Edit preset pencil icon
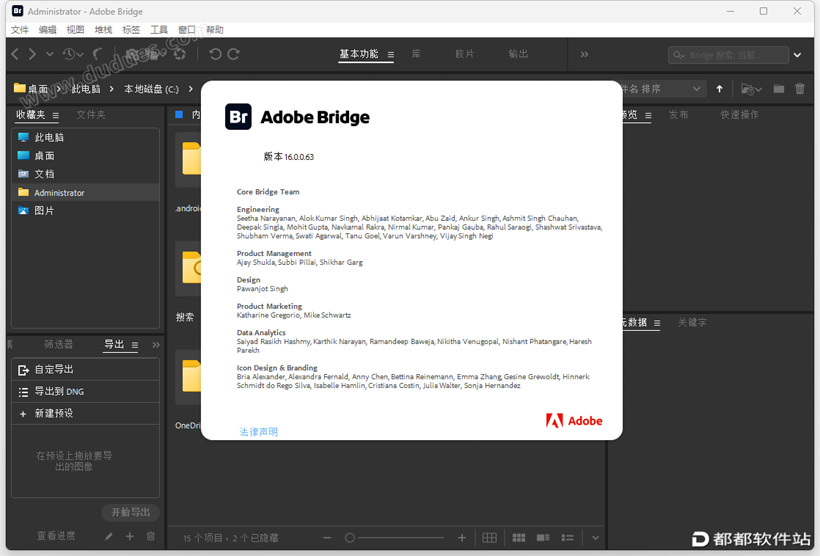Viewport: 820px width, 556px height. click(x=108, y=536)
